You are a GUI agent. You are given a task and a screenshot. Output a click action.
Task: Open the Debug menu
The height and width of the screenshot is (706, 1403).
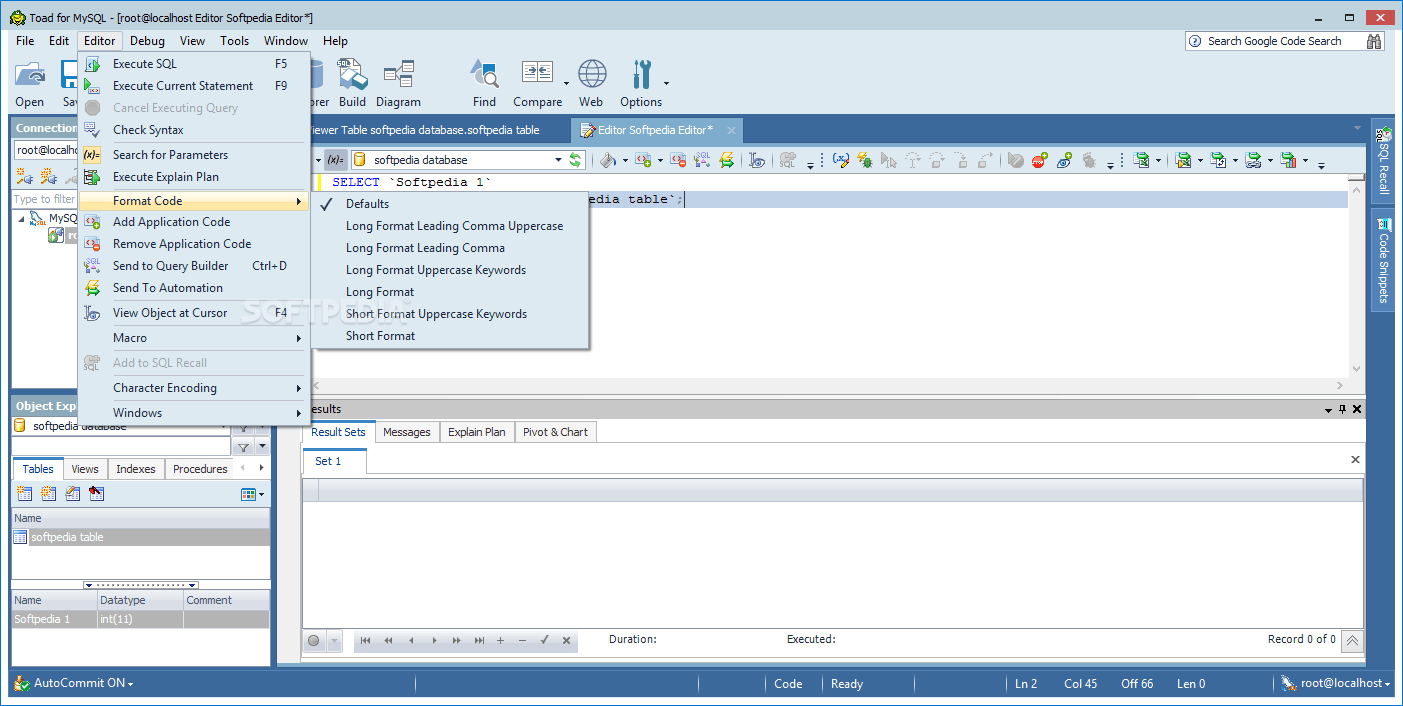(147, 41)
